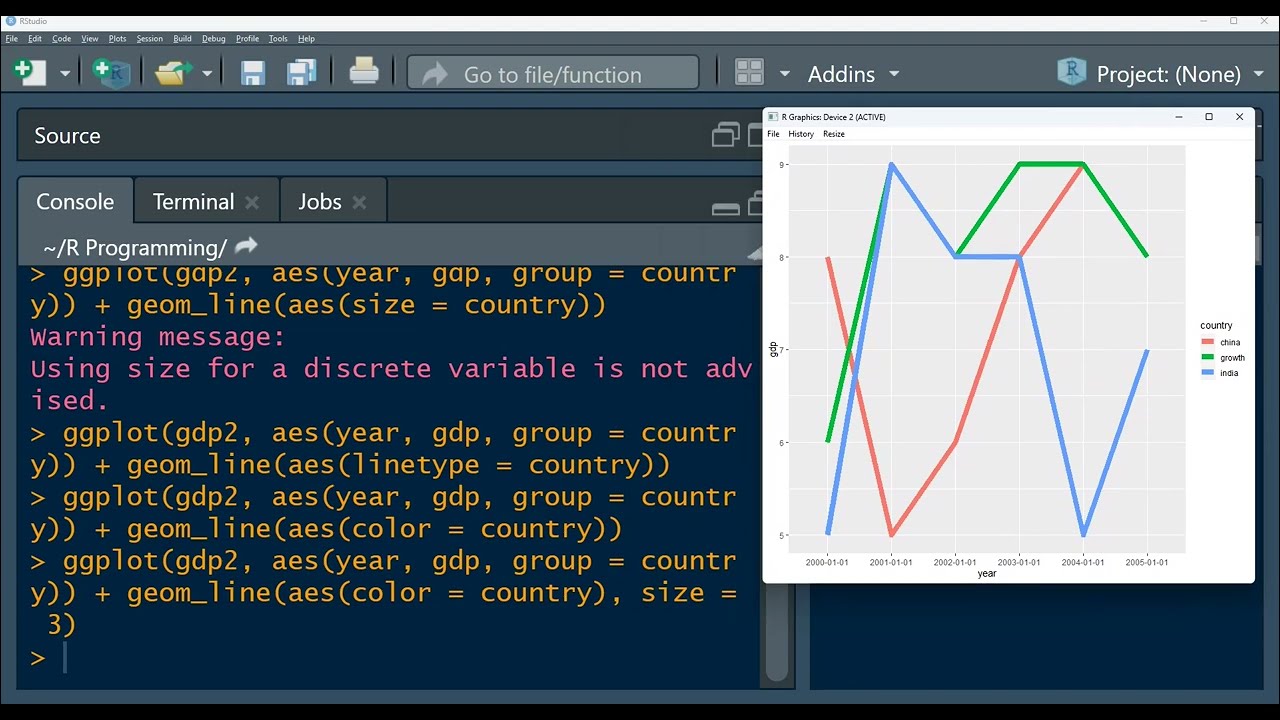The image size is (1280, 720).
Task: Switch to the Console tab
Action: pyautogui.click(x=75, y=201)
